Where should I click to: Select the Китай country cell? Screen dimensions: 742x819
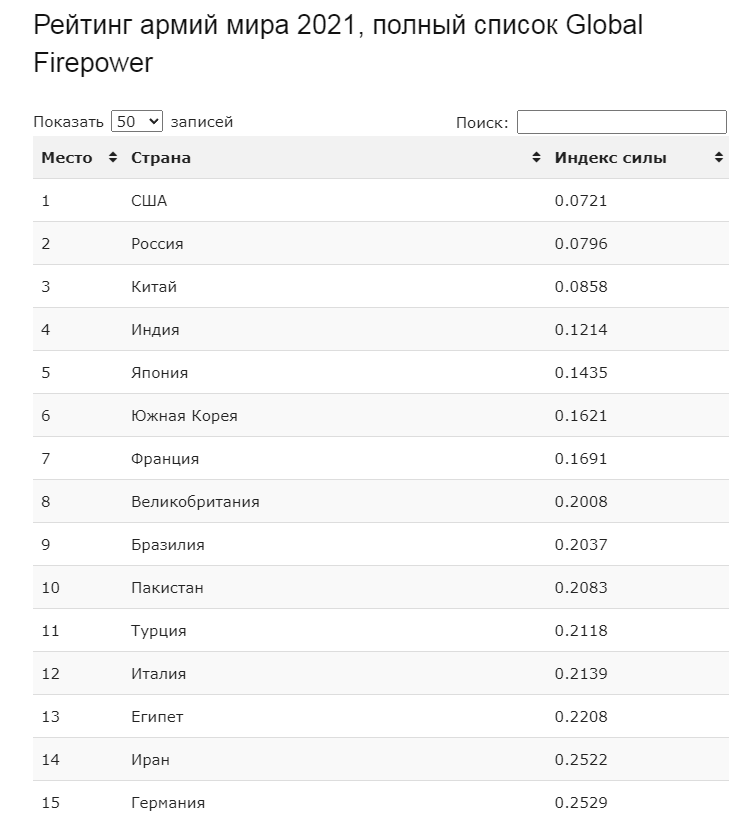[154, 287]
